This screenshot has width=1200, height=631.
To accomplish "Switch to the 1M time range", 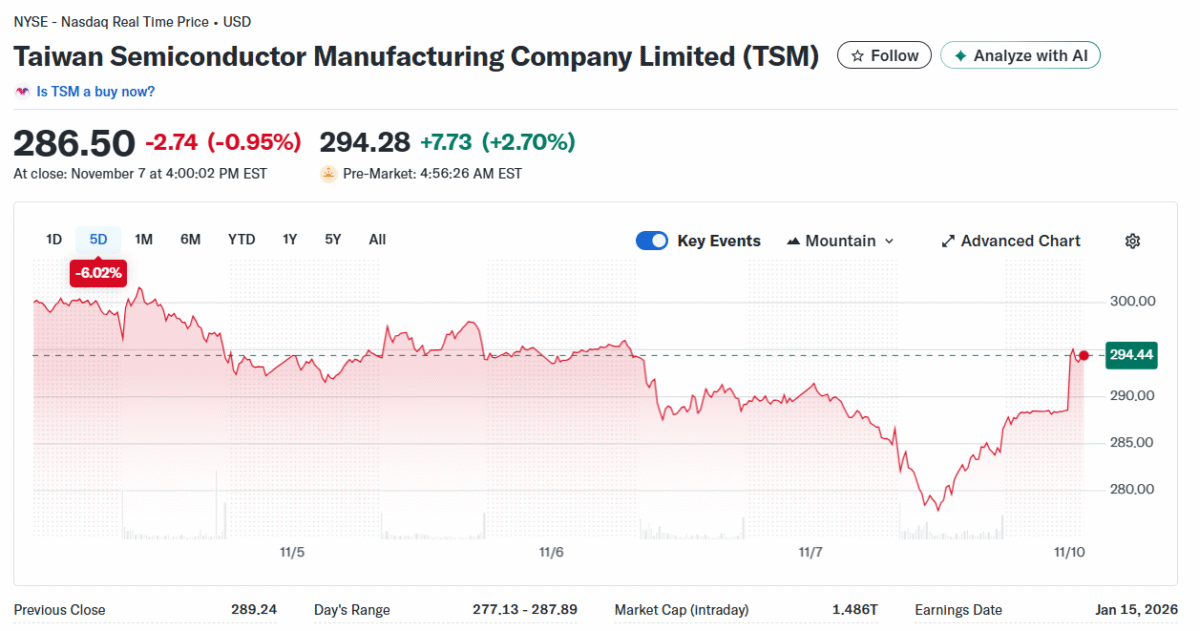I will [x=143, y=239].
